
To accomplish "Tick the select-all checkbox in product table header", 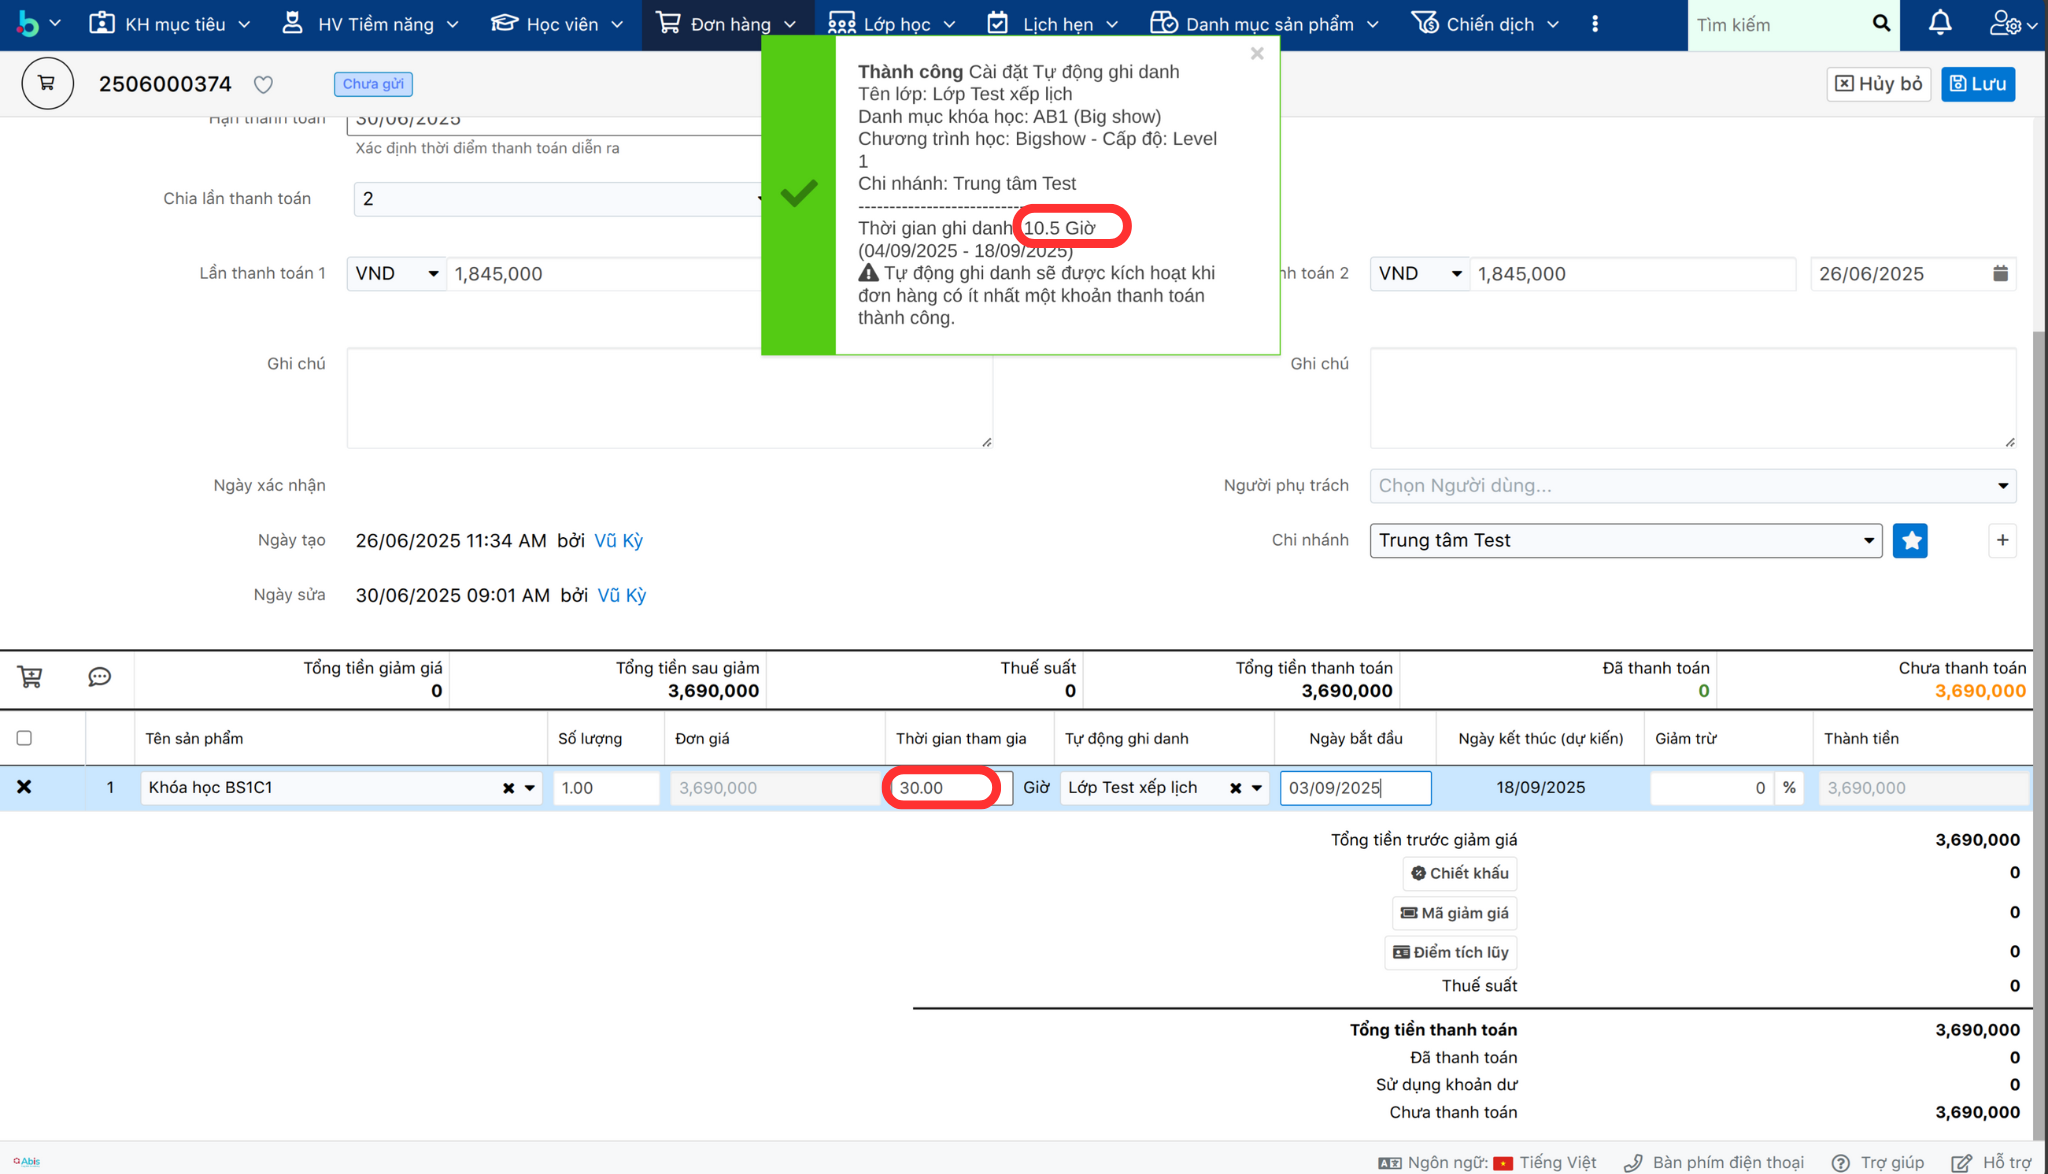I will tap(24, 739).
